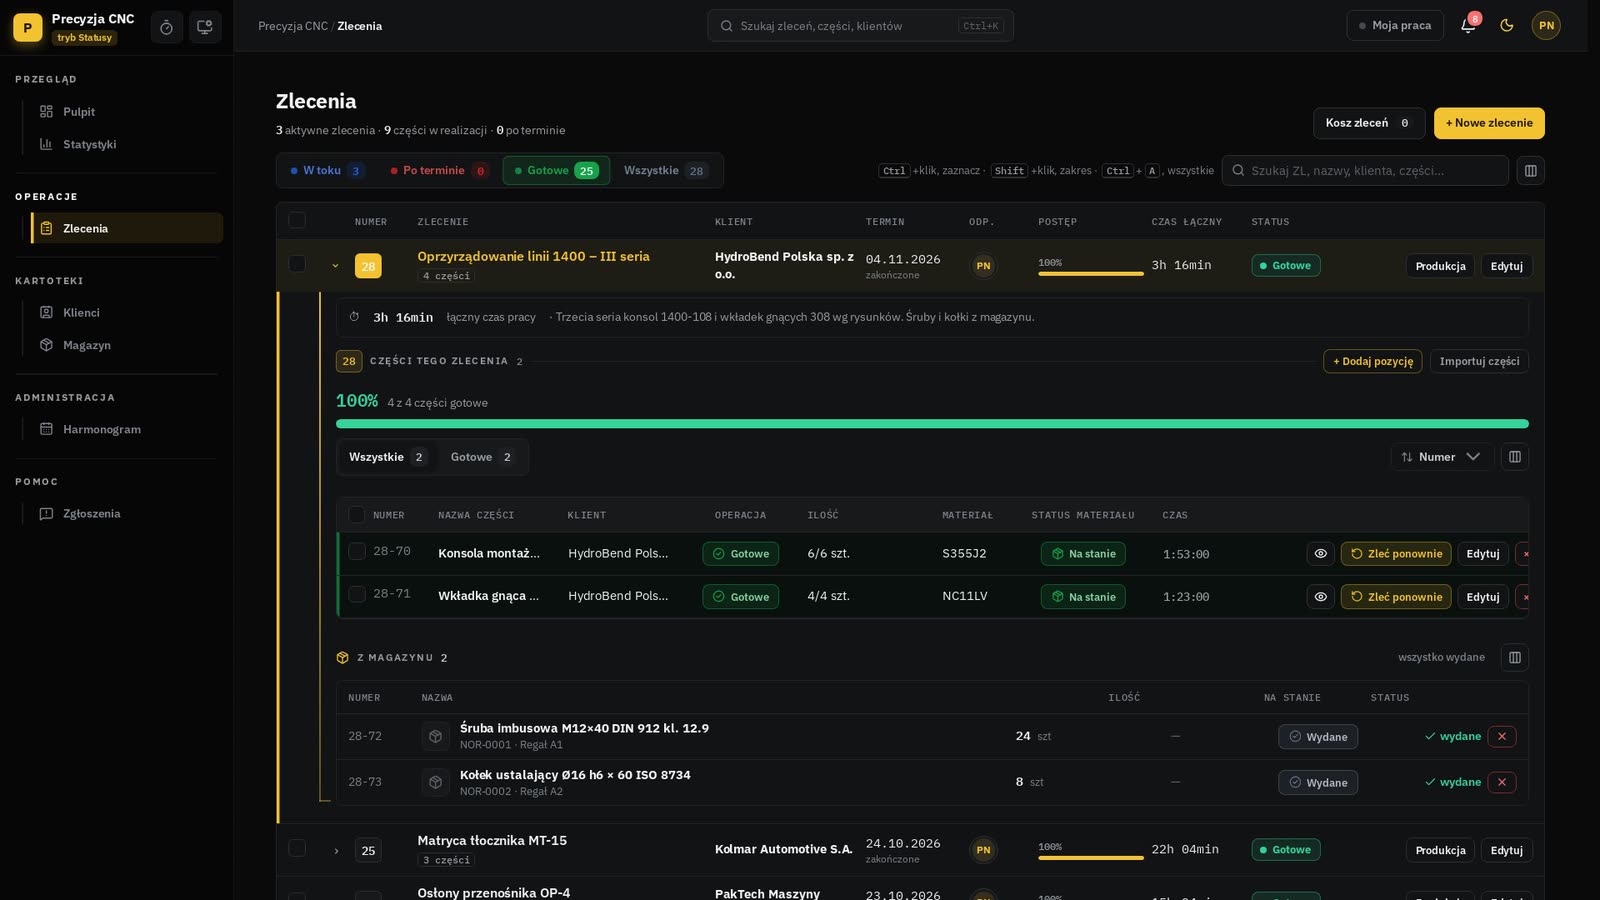Remove warehouse item 28-72 with red X
This screenshot has width=1600, height=900.
pyautogui.click(x=1502, y=737)
